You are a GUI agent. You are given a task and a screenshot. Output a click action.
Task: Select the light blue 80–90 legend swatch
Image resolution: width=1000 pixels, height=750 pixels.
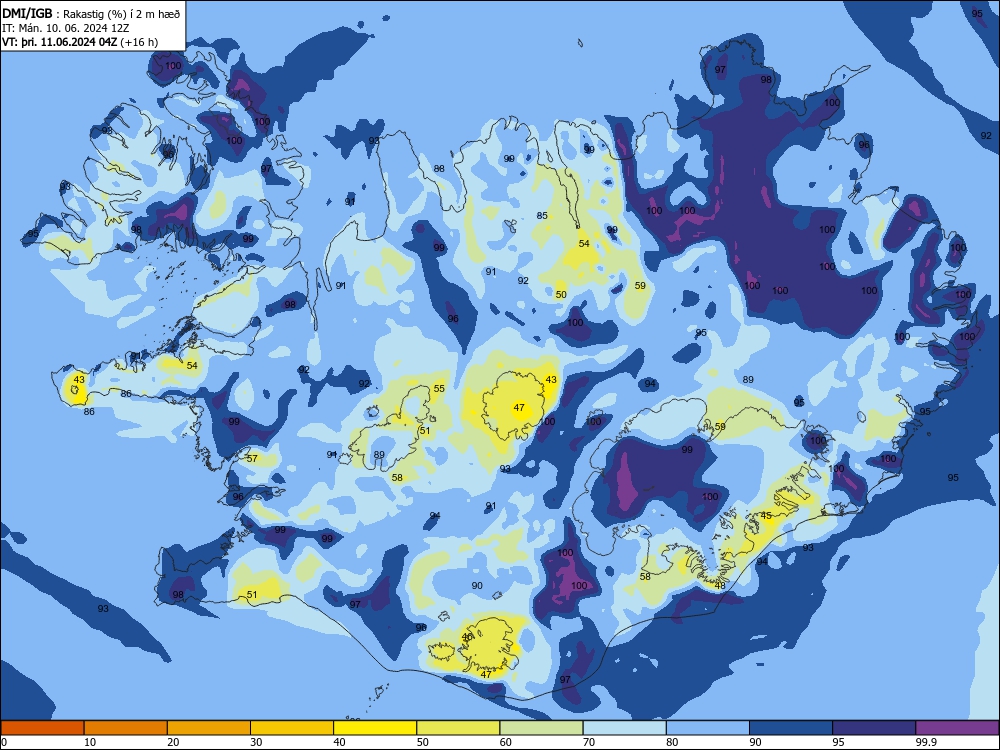[708, 728]
